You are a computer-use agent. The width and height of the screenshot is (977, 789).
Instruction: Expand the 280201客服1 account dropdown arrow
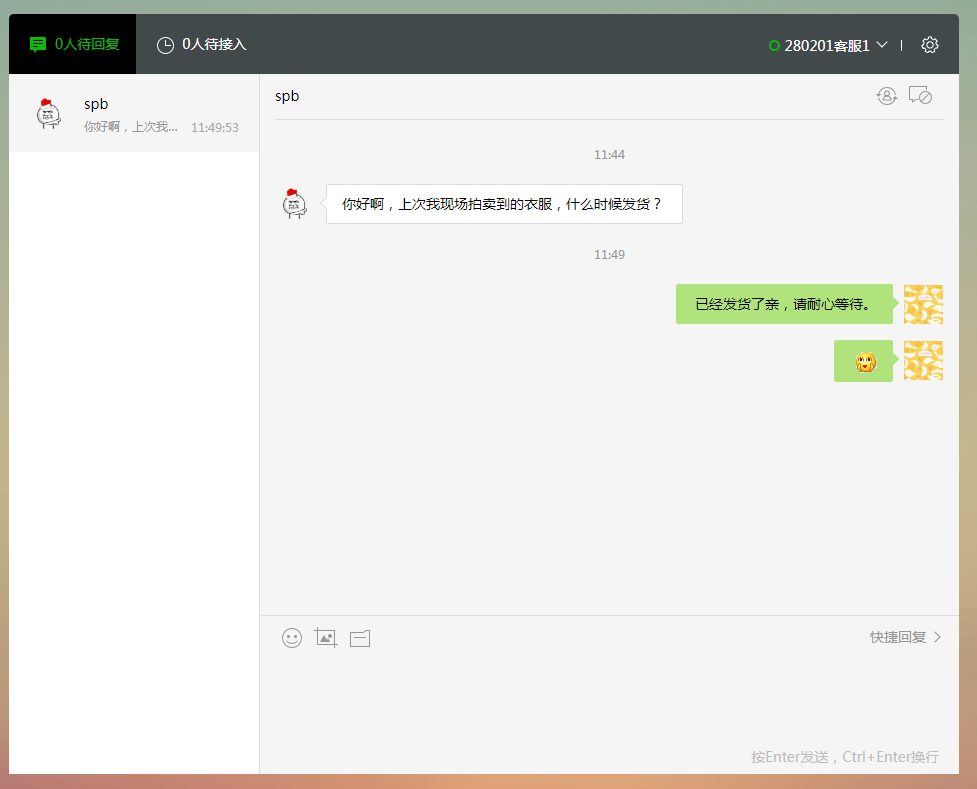point(882,45)
